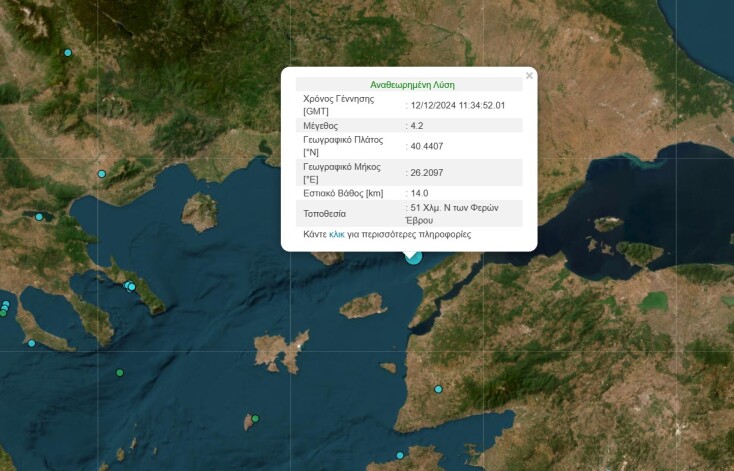Click the cyan marker beside the lake on the far left

click(39, 217)
